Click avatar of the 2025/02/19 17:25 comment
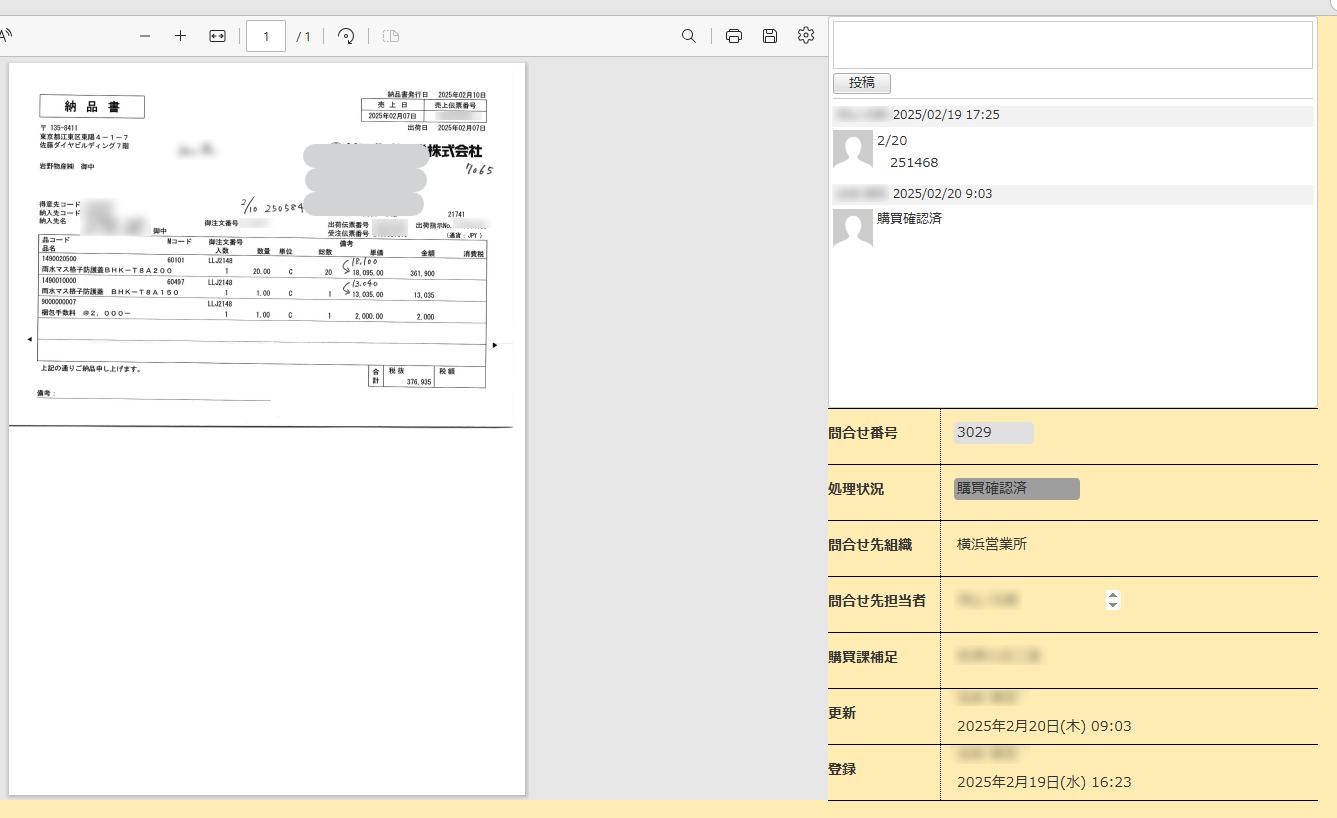The image size is (1337, 818). [852, 149]
